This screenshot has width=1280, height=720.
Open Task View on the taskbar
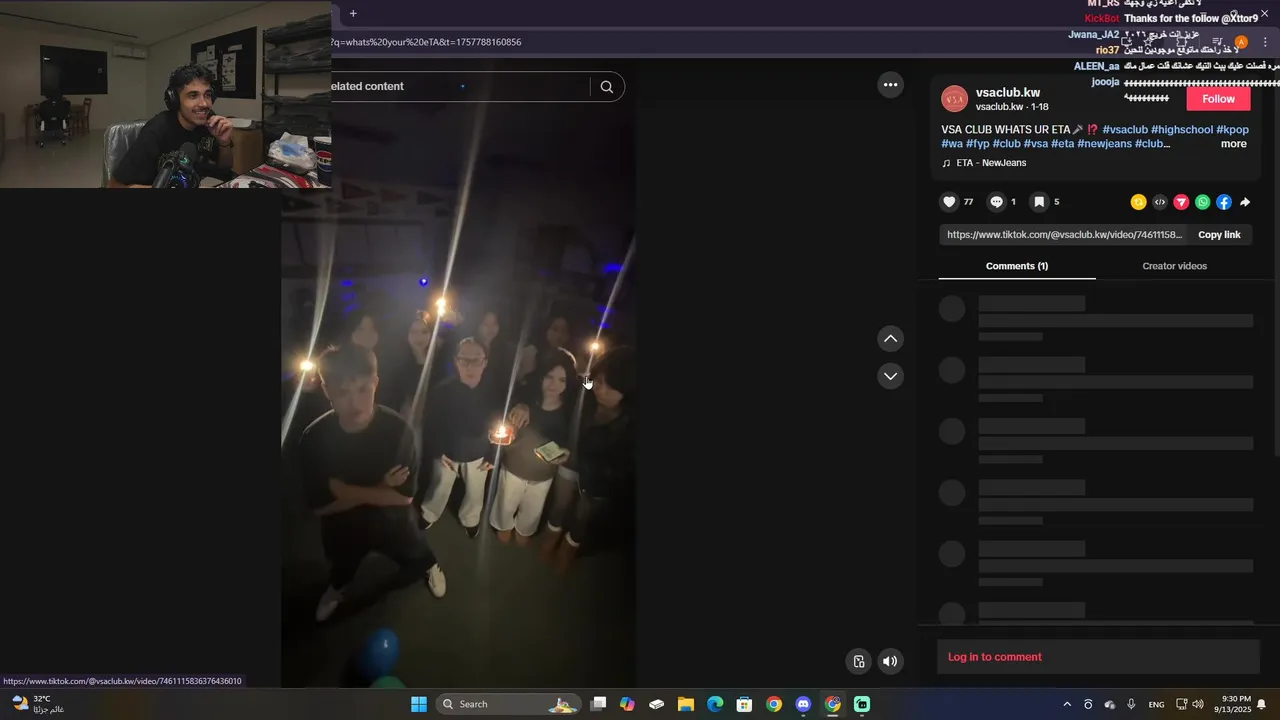598,704
